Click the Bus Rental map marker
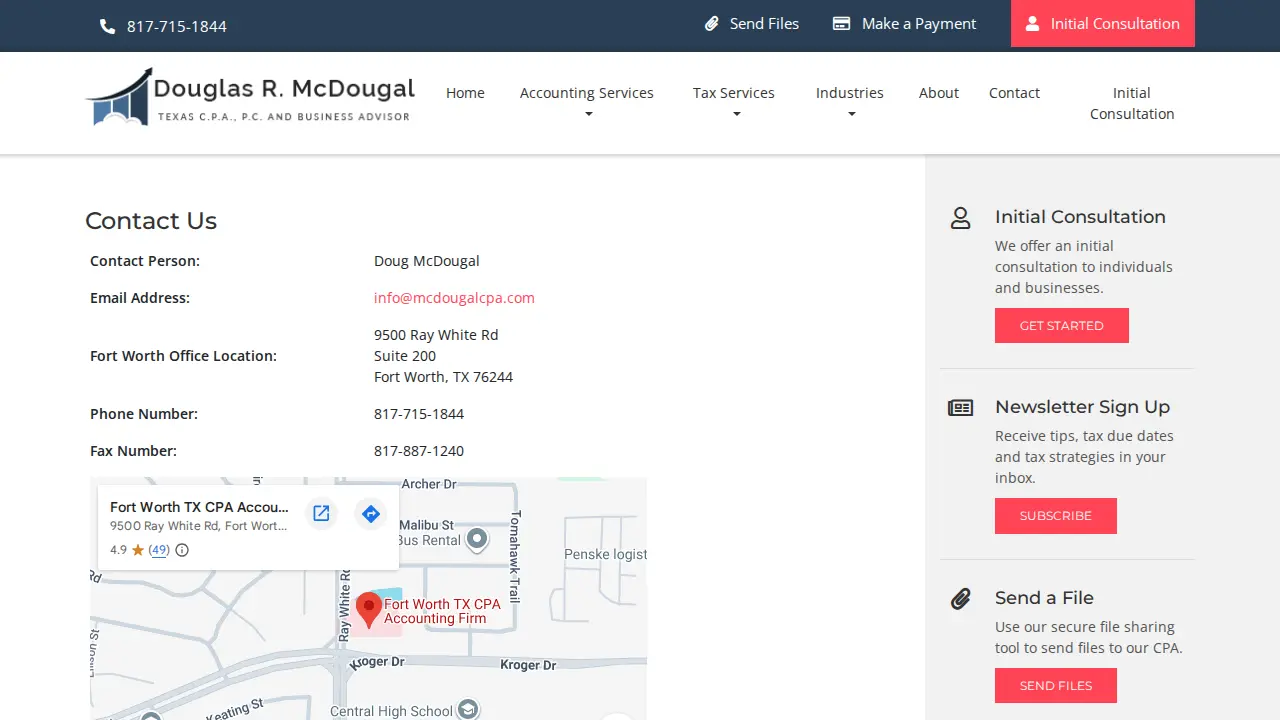This screenshot has width=1280, height=720. (x=478, y=539)
